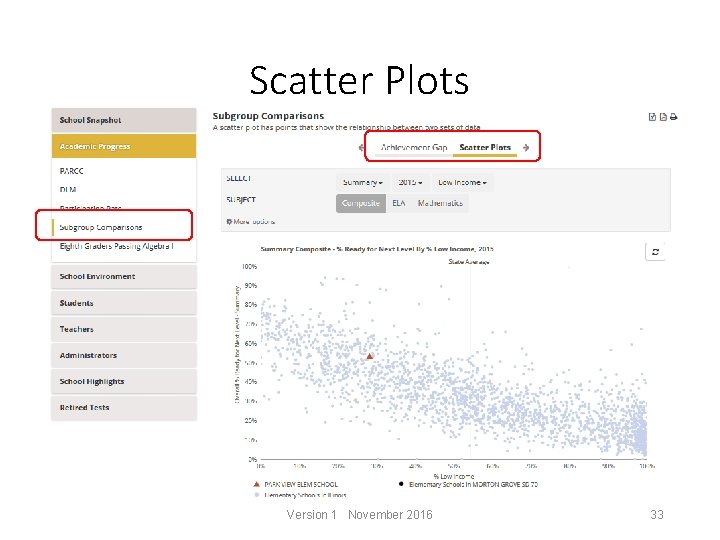This screenshot has width=720, height=540.
Task: Click the % Low Income axis label
Action: click(x=454, y=477)
